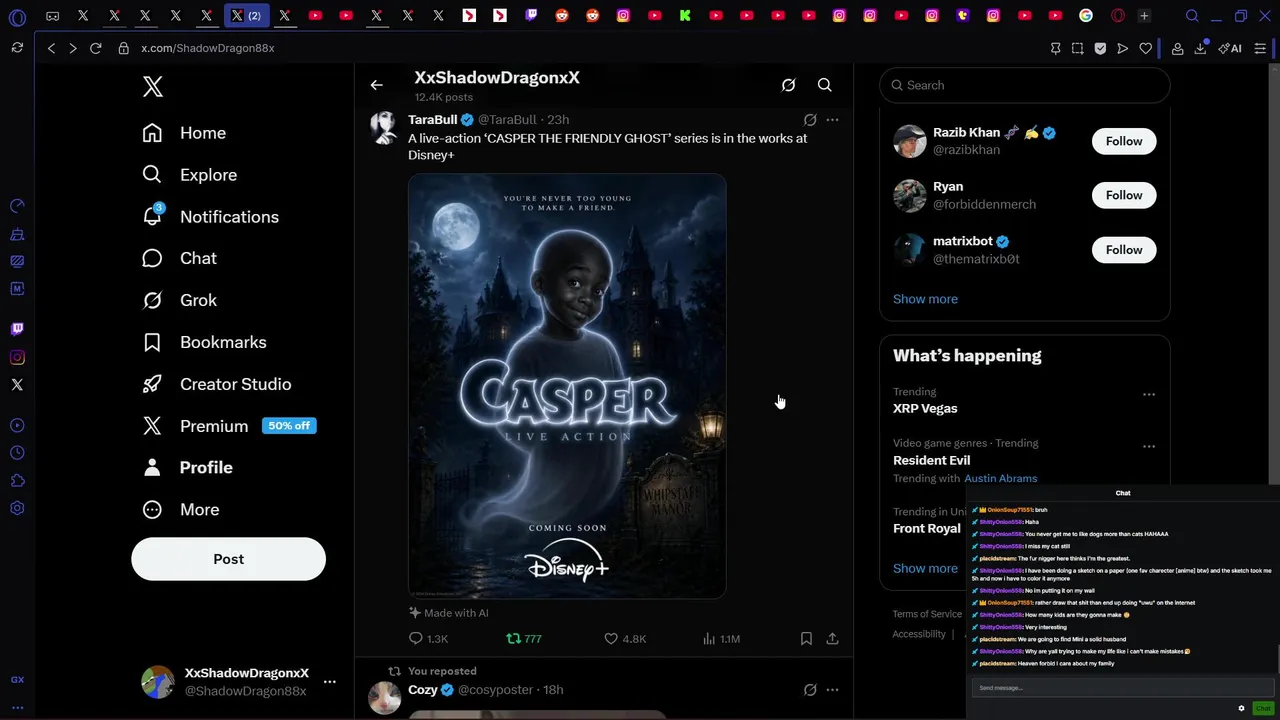This screenshot has height=720, width=1280.
Task: Click in the X Search field
Action: click(1025, 85)
